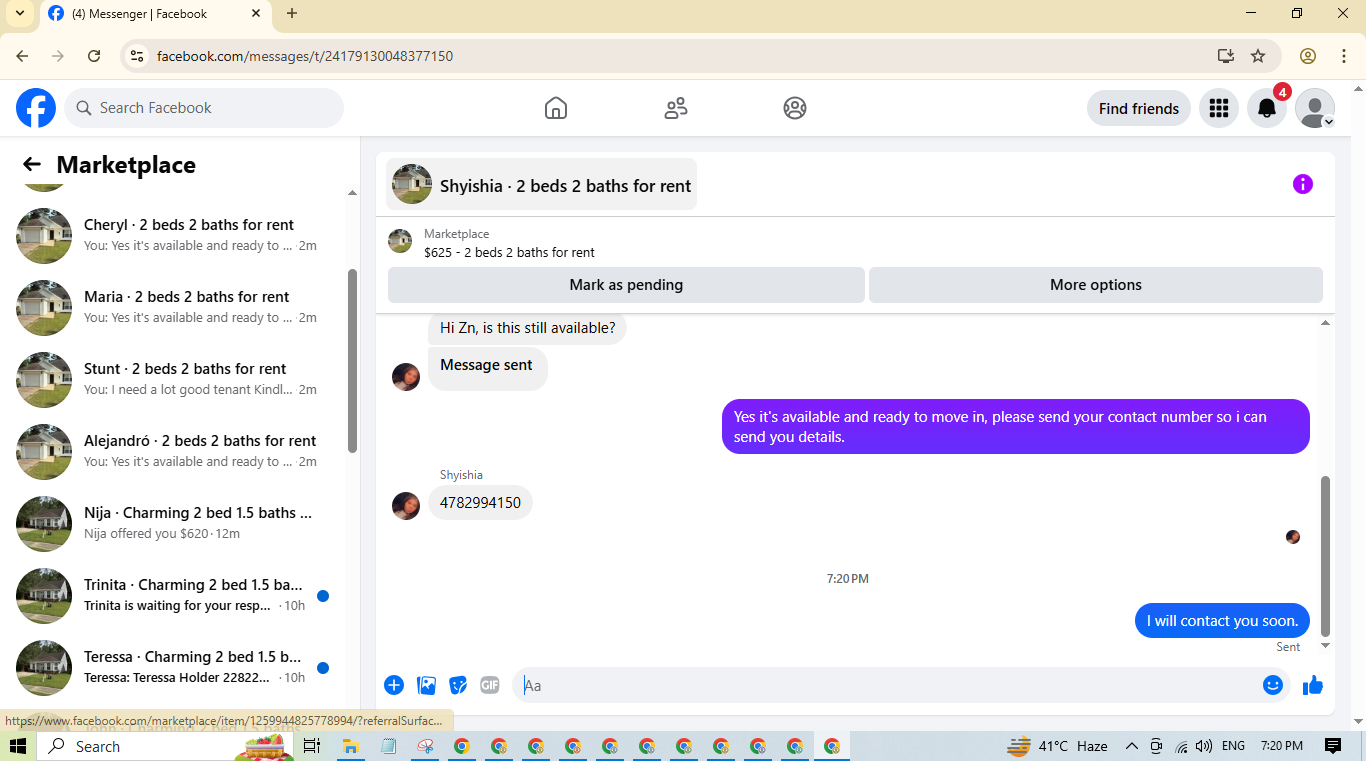
Task: Open the Windows notification center
Action: (x=1332, y=746)
